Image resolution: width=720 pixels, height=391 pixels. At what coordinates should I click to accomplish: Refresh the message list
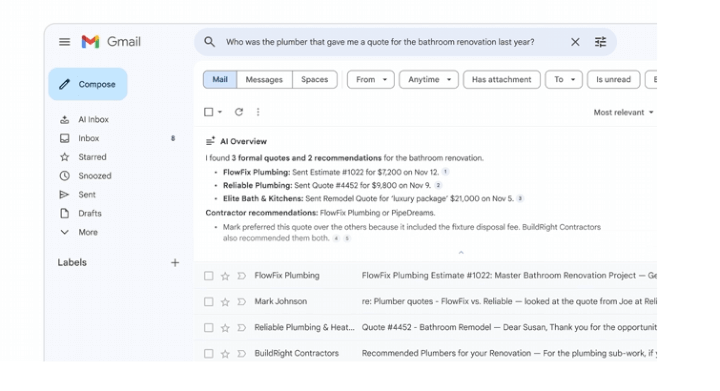coord(239,112)
